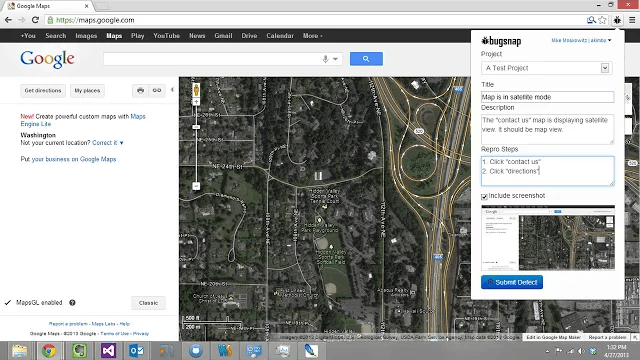Switch to Classic maps button
This screenshot has height=360, width=640.
pos(148,303)
